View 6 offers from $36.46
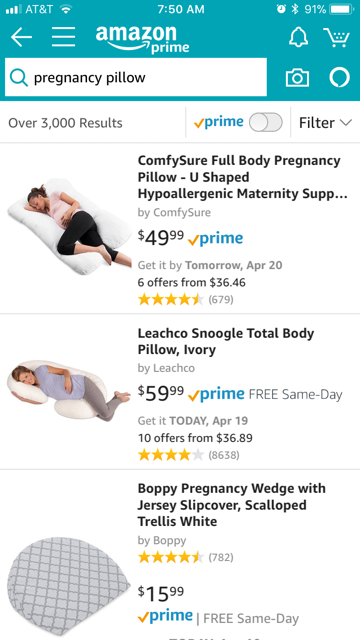 [191, 282]
